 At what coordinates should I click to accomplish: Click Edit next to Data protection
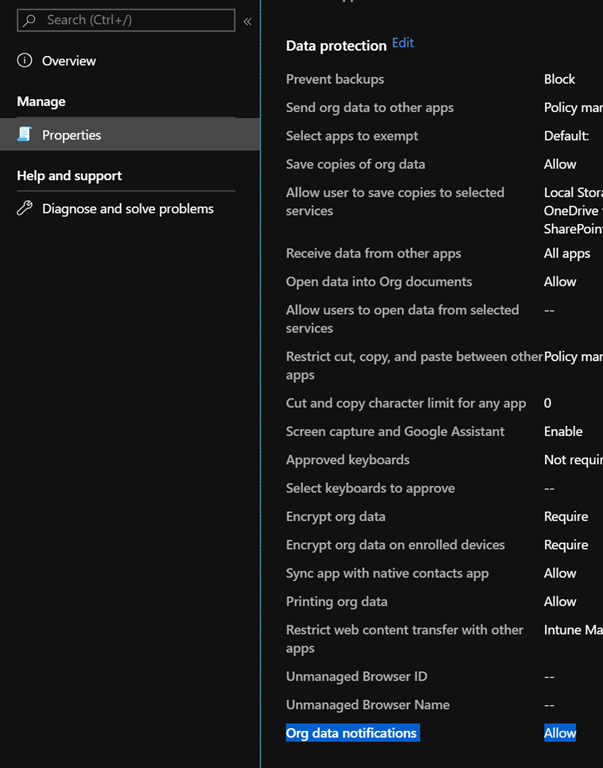pos(402,43)
